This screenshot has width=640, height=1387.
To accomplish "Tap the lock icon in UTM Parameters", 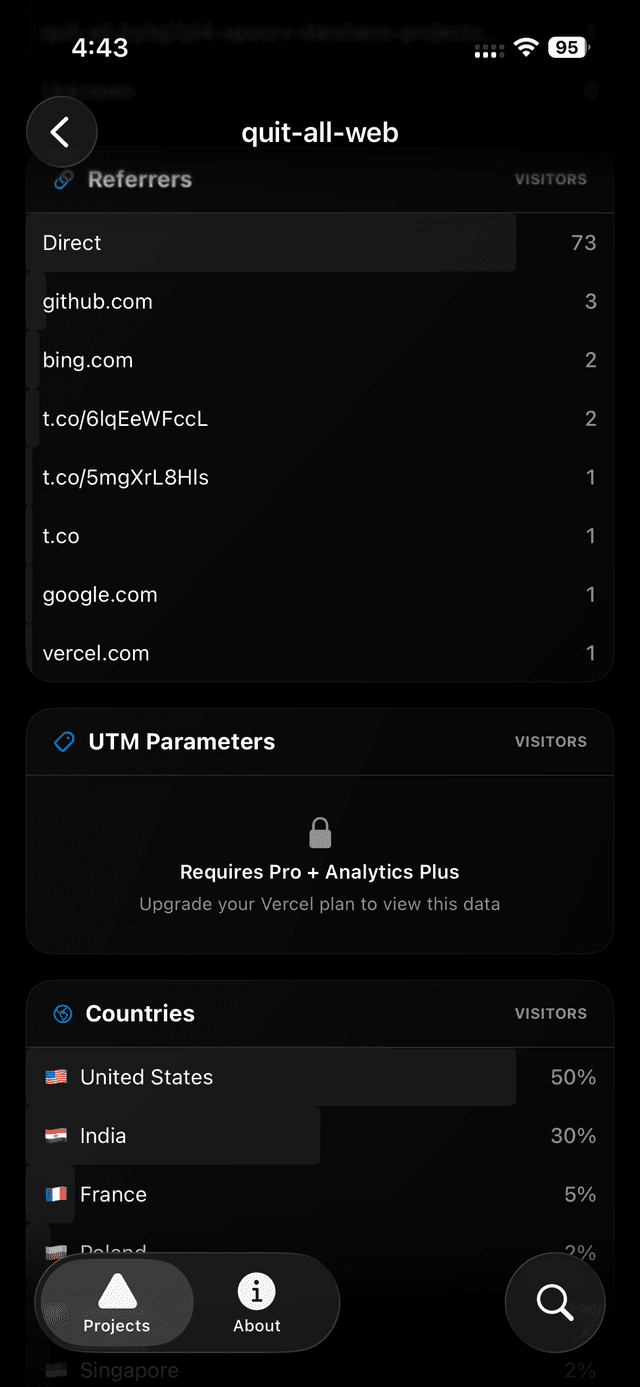I will pos(320,832).
